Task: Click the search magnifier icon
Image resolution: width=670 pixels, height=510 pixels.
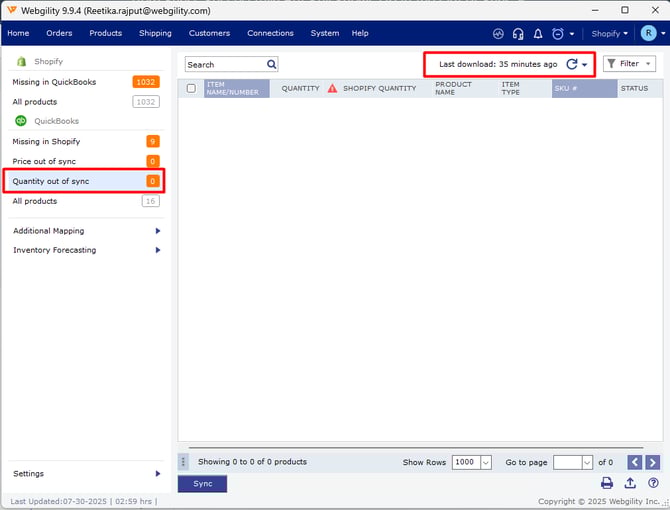Action: (271, 64)
